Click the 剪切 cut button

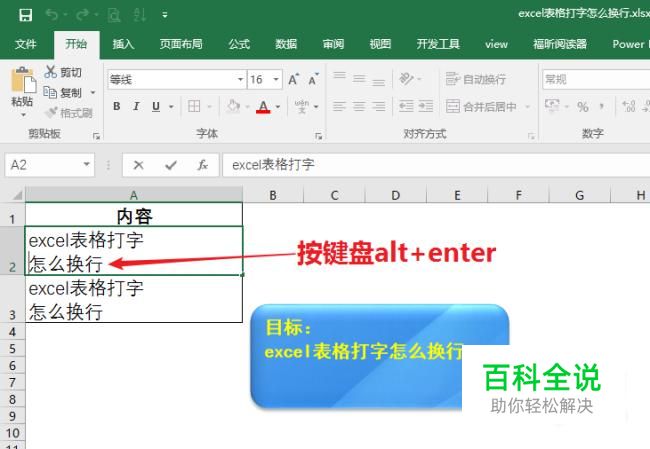(63, 72)
